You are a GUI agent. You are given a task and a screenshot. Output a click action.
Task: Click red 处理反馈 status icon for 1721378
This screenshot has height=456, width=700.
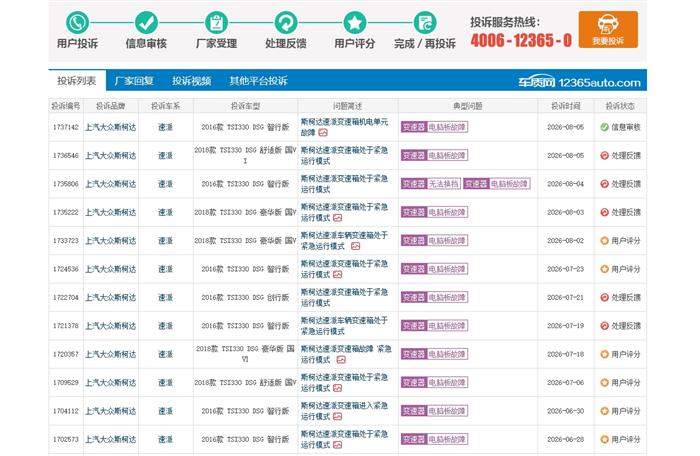click(x=604, y=326)
